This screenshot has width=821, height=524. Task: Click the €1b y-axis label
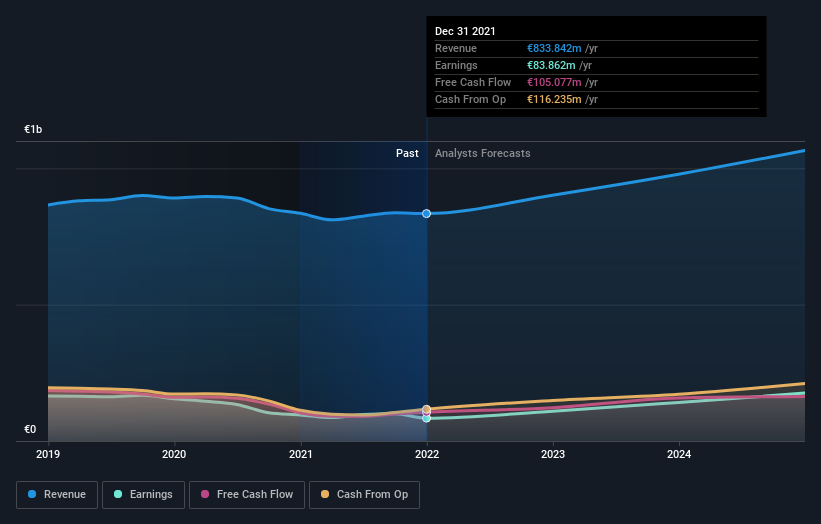33,129
